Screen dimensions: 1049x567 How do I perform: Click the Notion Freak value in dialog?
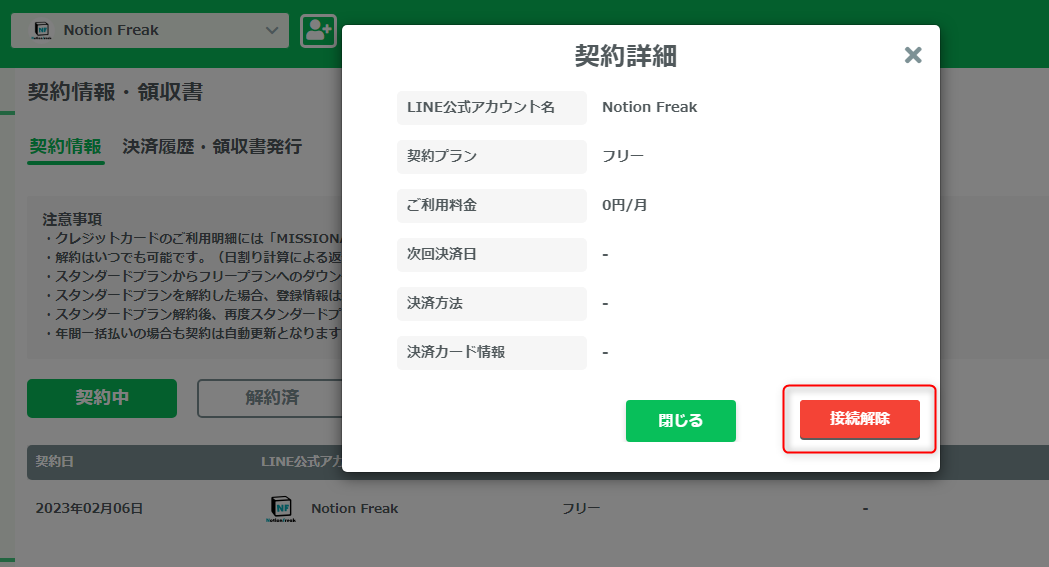pyautogui.click(x=649, y=107)
